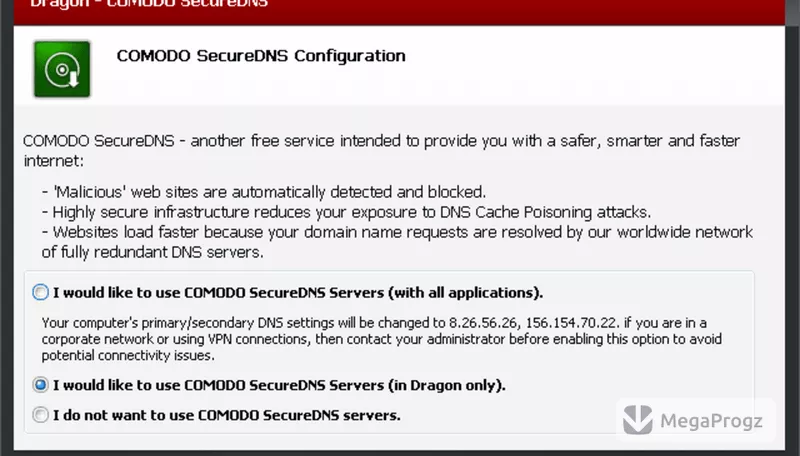
Task: Click 'of fully redundant DNS servers' text
Action: click(x=153, y=252)
